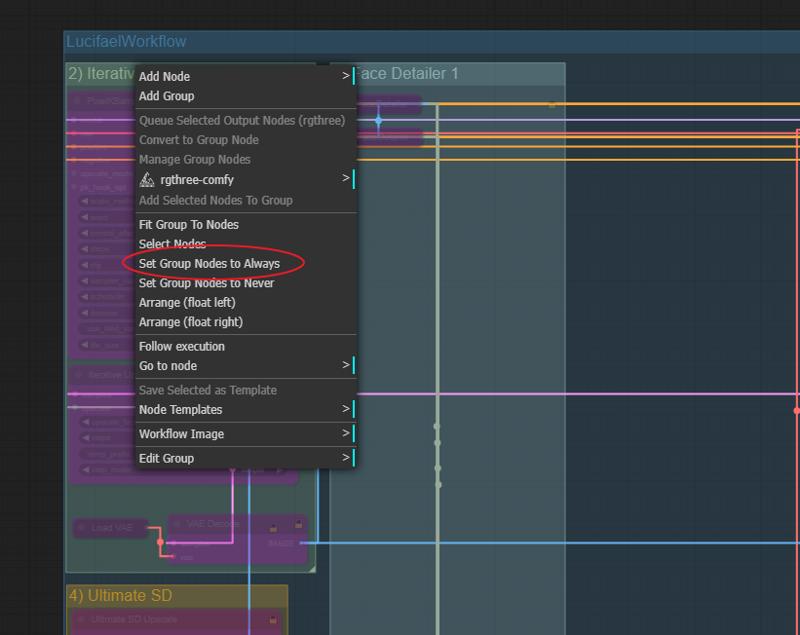800x635 pixels.
Task: Click Follow execution option
Action: click(x=246, y=346)
